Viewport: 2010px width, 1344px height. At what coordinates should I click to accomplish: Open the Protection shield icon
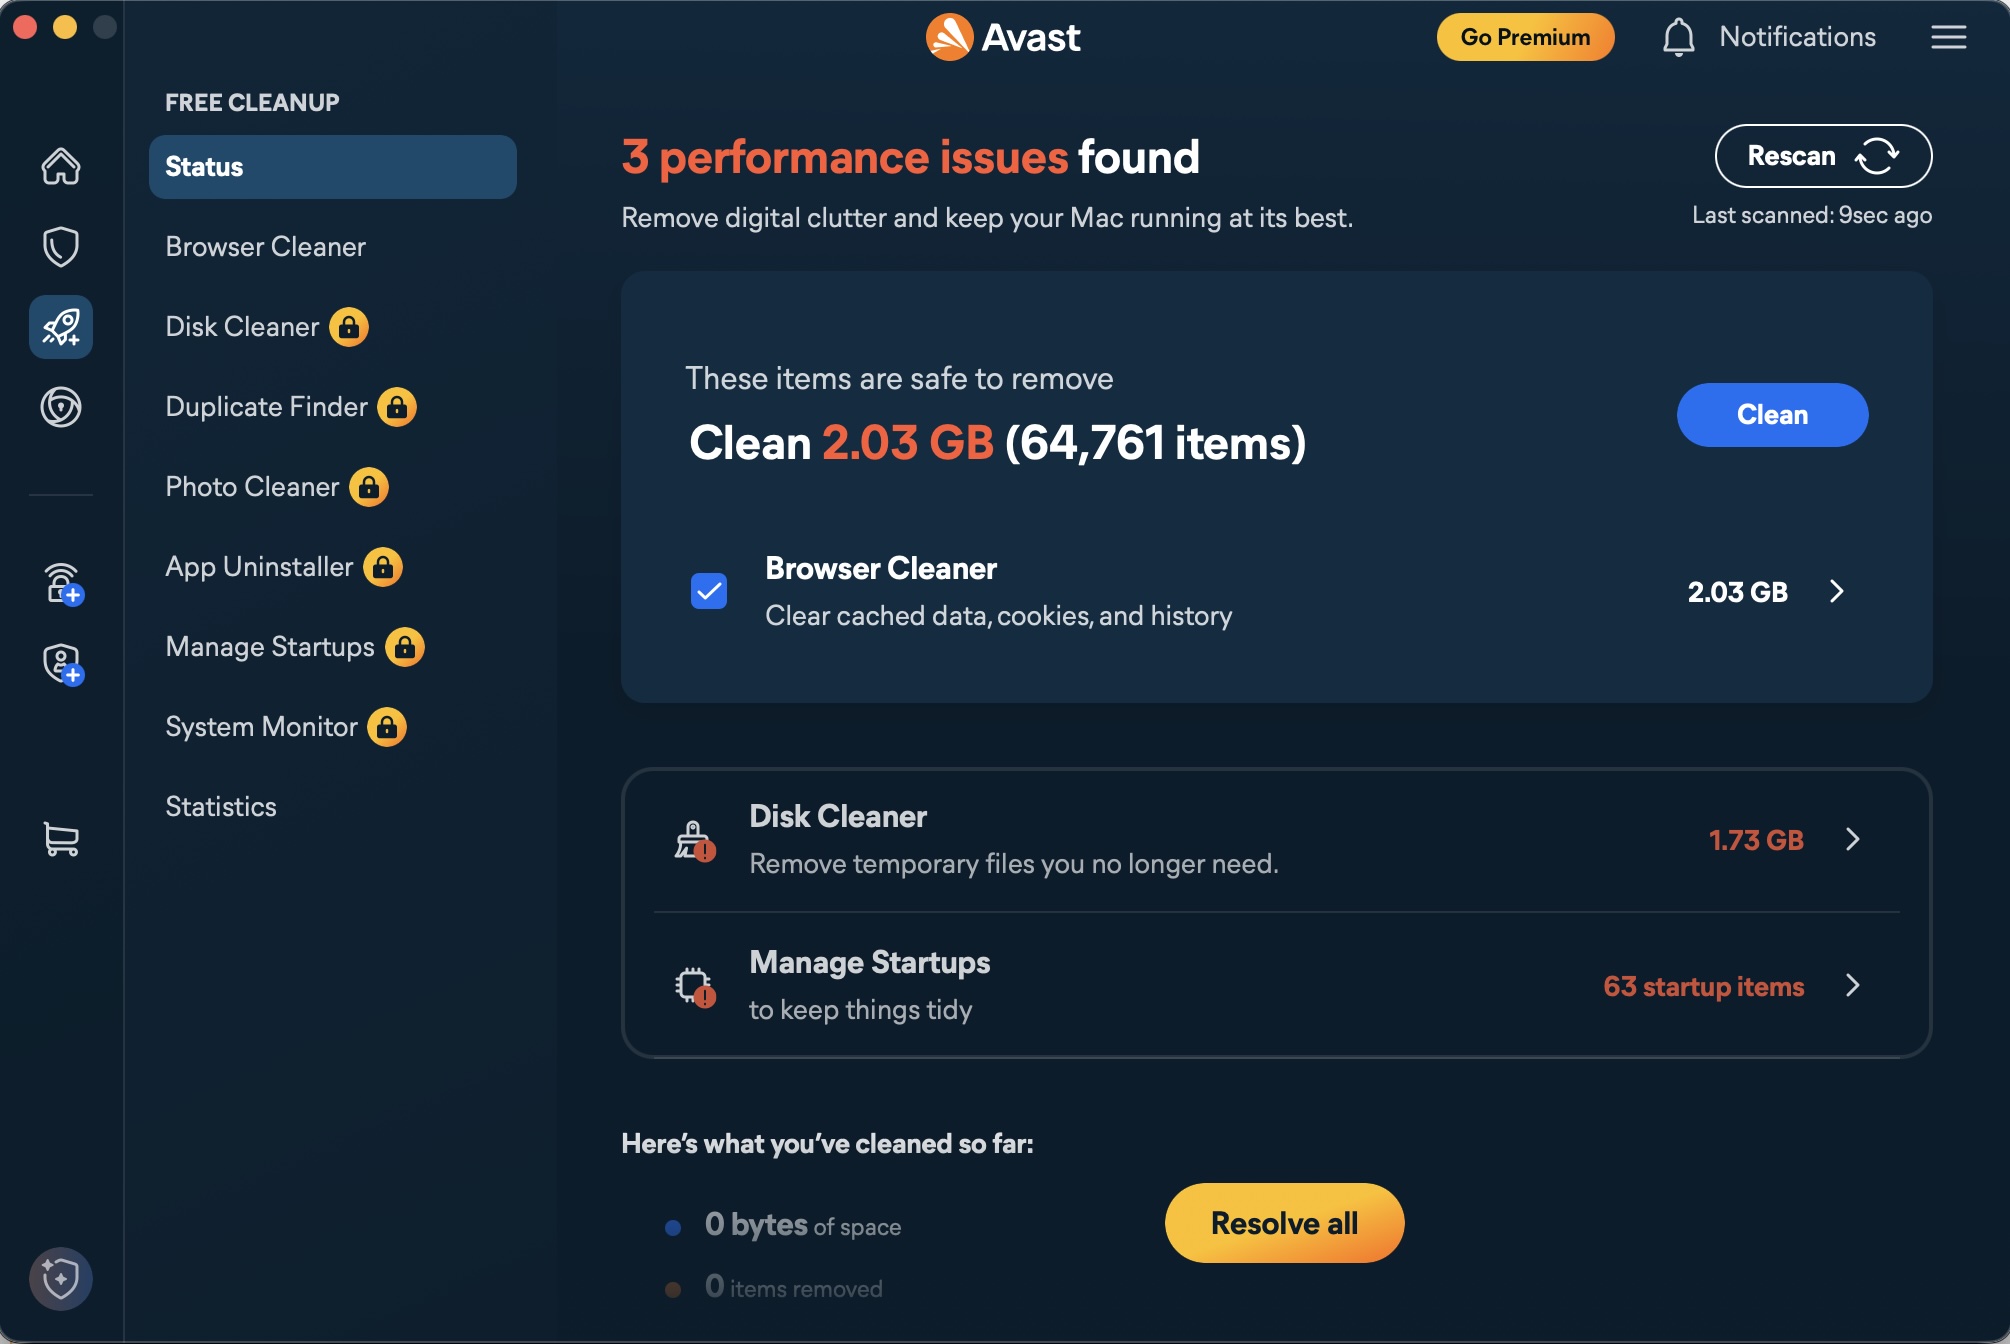click(x=61, y=246)
